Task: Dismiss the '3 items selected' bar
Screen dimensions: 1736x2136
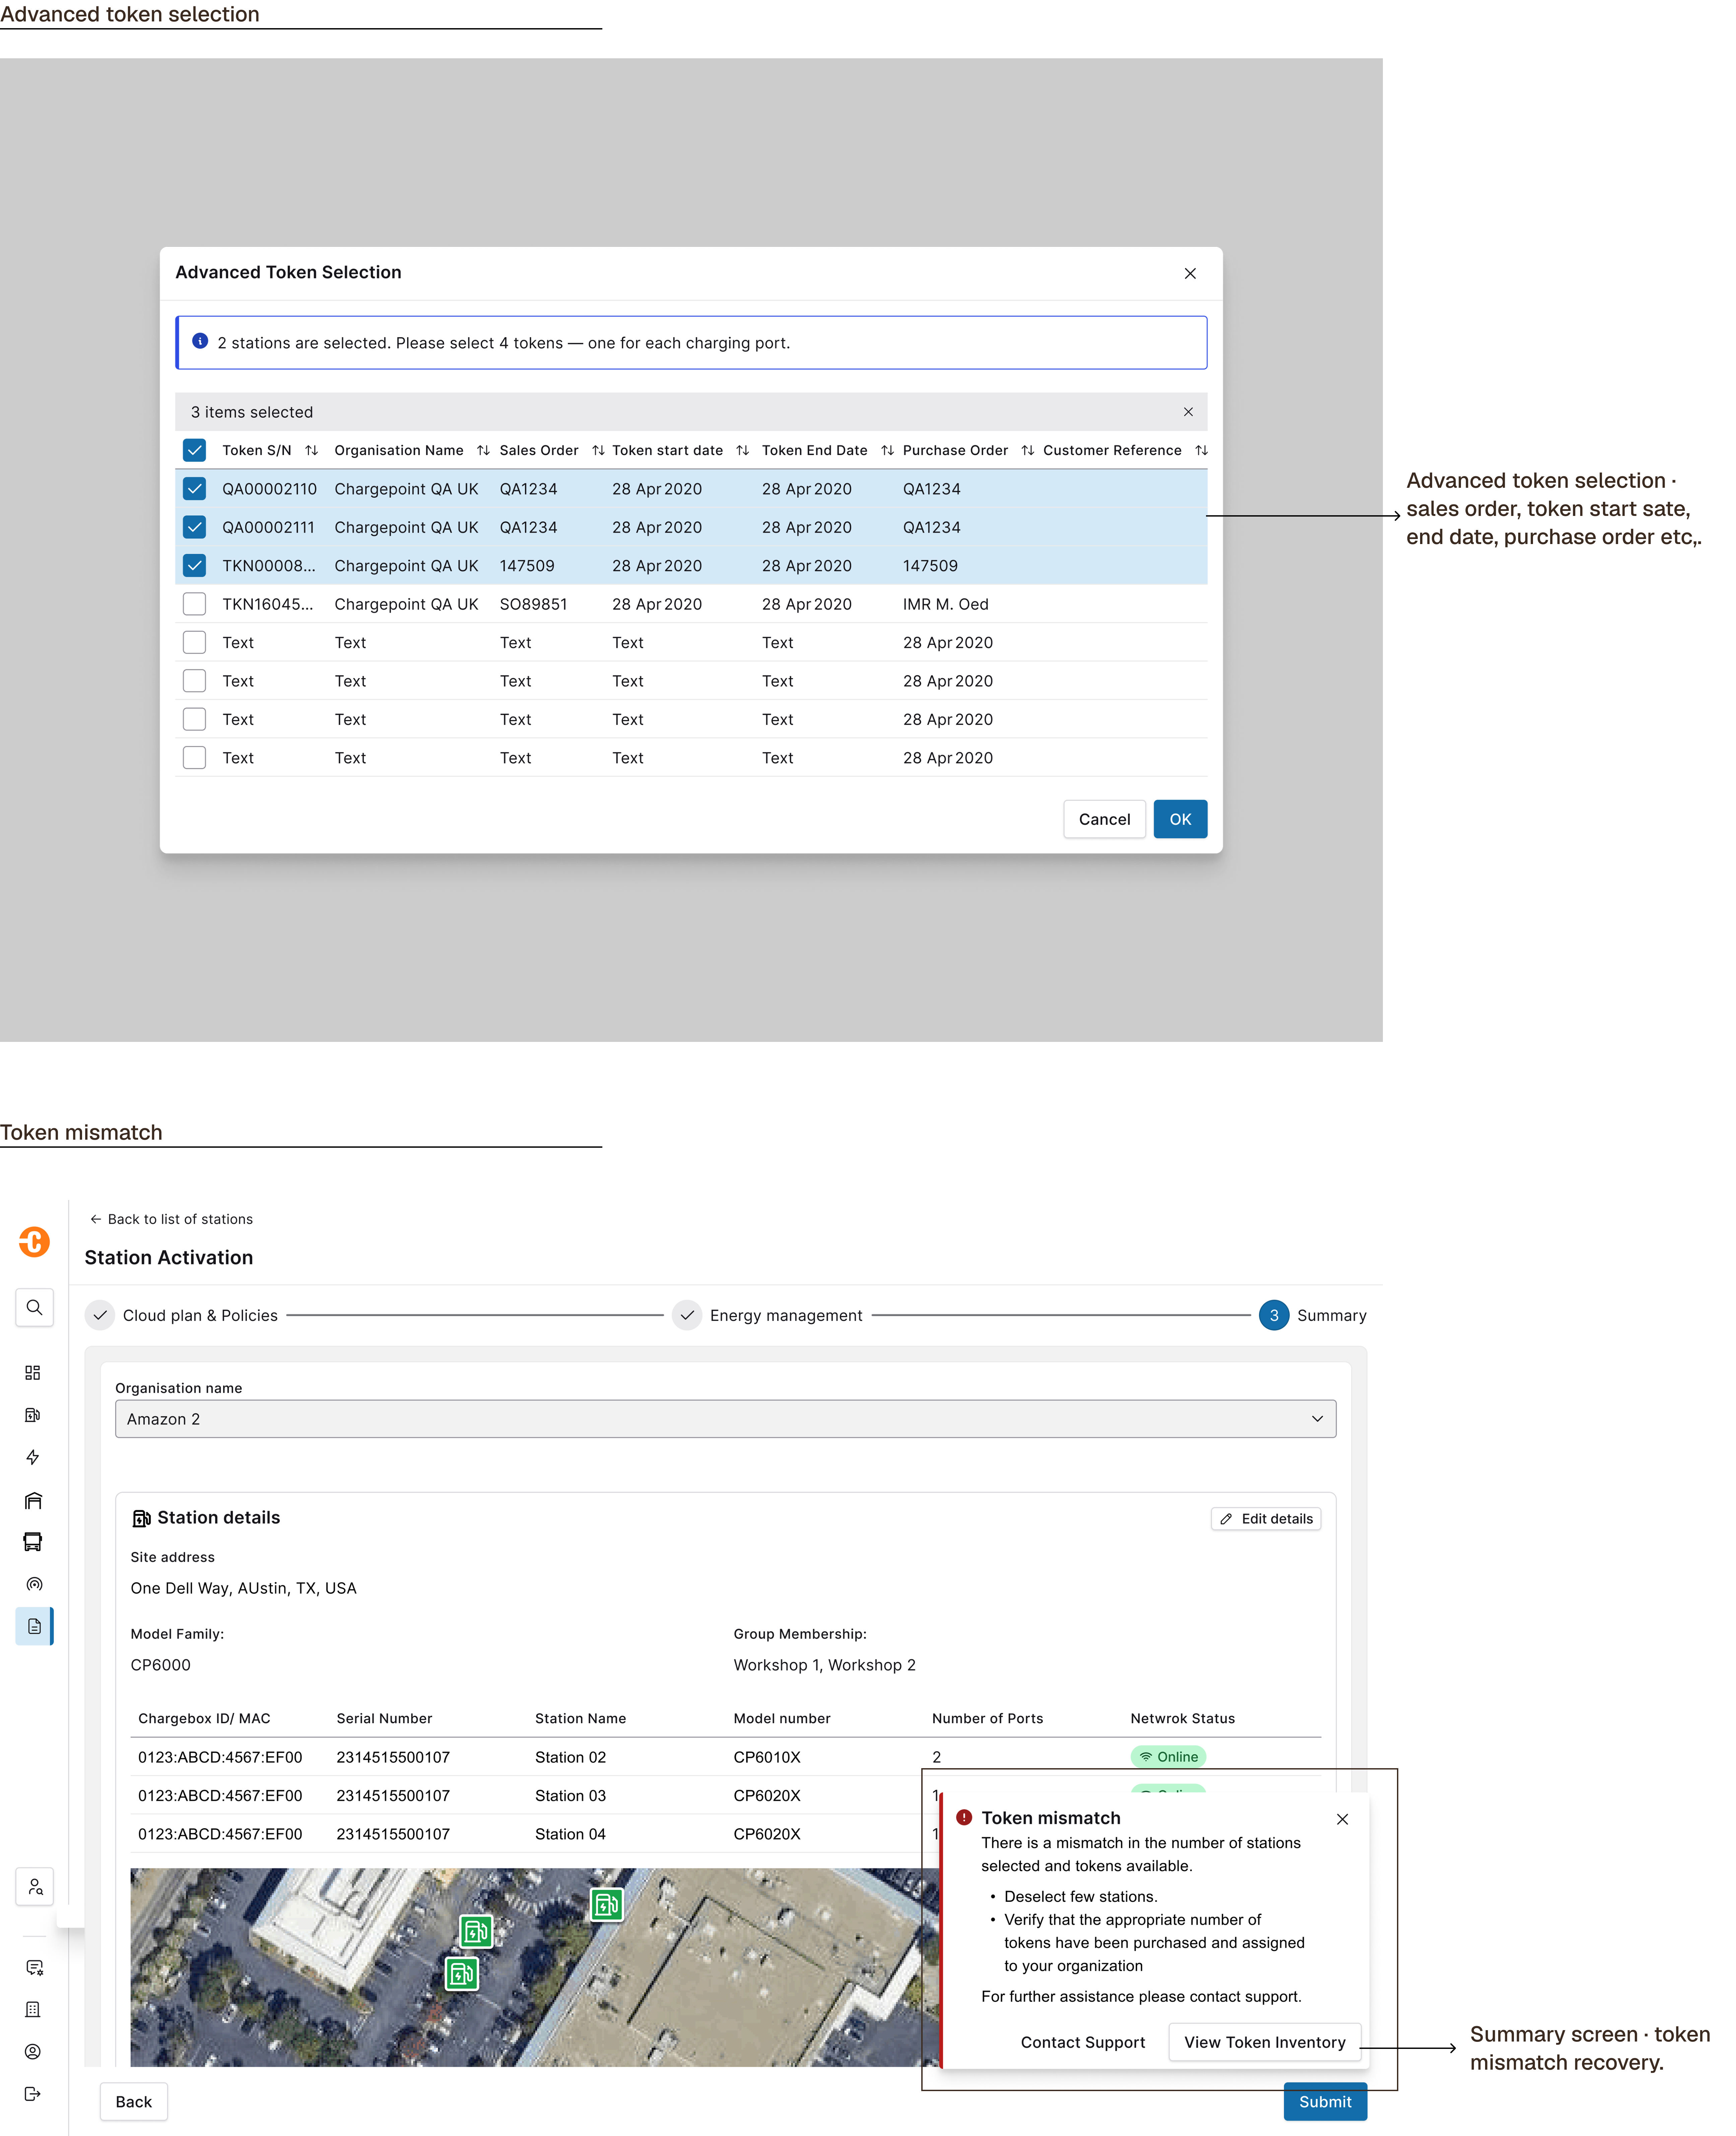Action: [1188, 412]
